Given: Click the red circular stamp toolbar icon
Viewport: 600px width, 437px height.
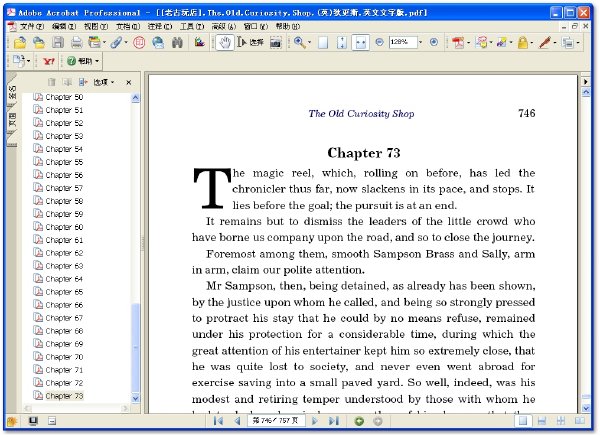Looking at the screenshot, I should point(139,42).
